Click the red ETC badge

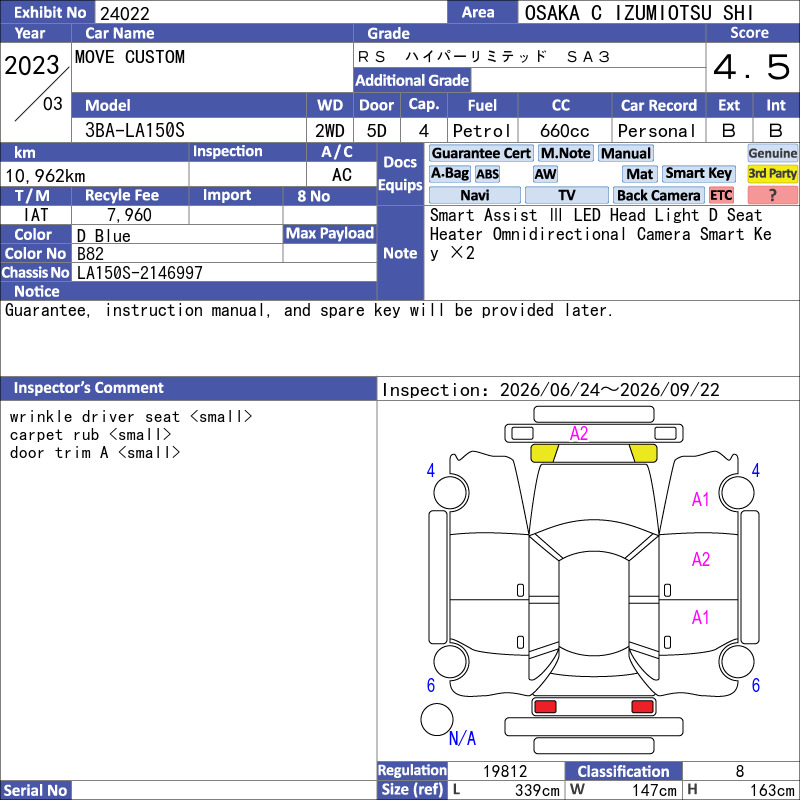coord(720,195)
